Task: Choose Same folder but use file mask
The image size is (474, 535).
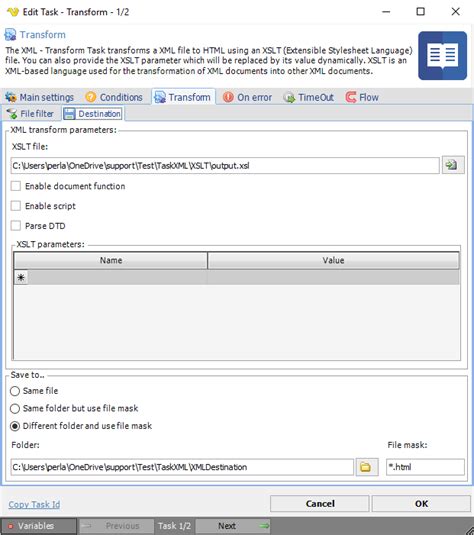Action: [x=15, y=408]
